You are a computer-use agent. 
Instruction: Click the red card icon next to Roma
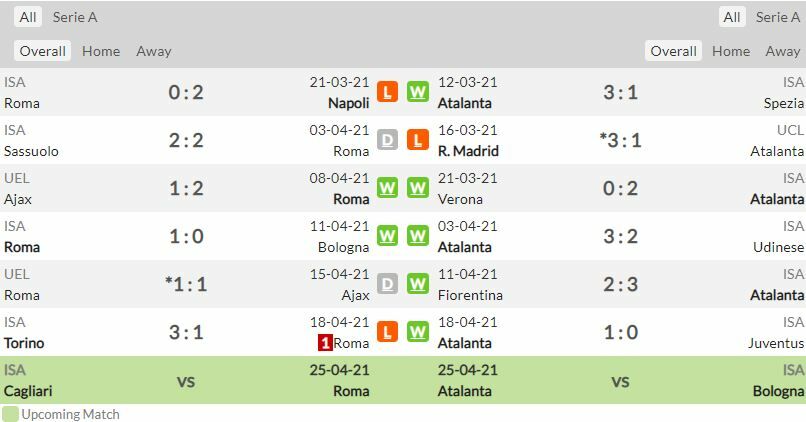325,343
